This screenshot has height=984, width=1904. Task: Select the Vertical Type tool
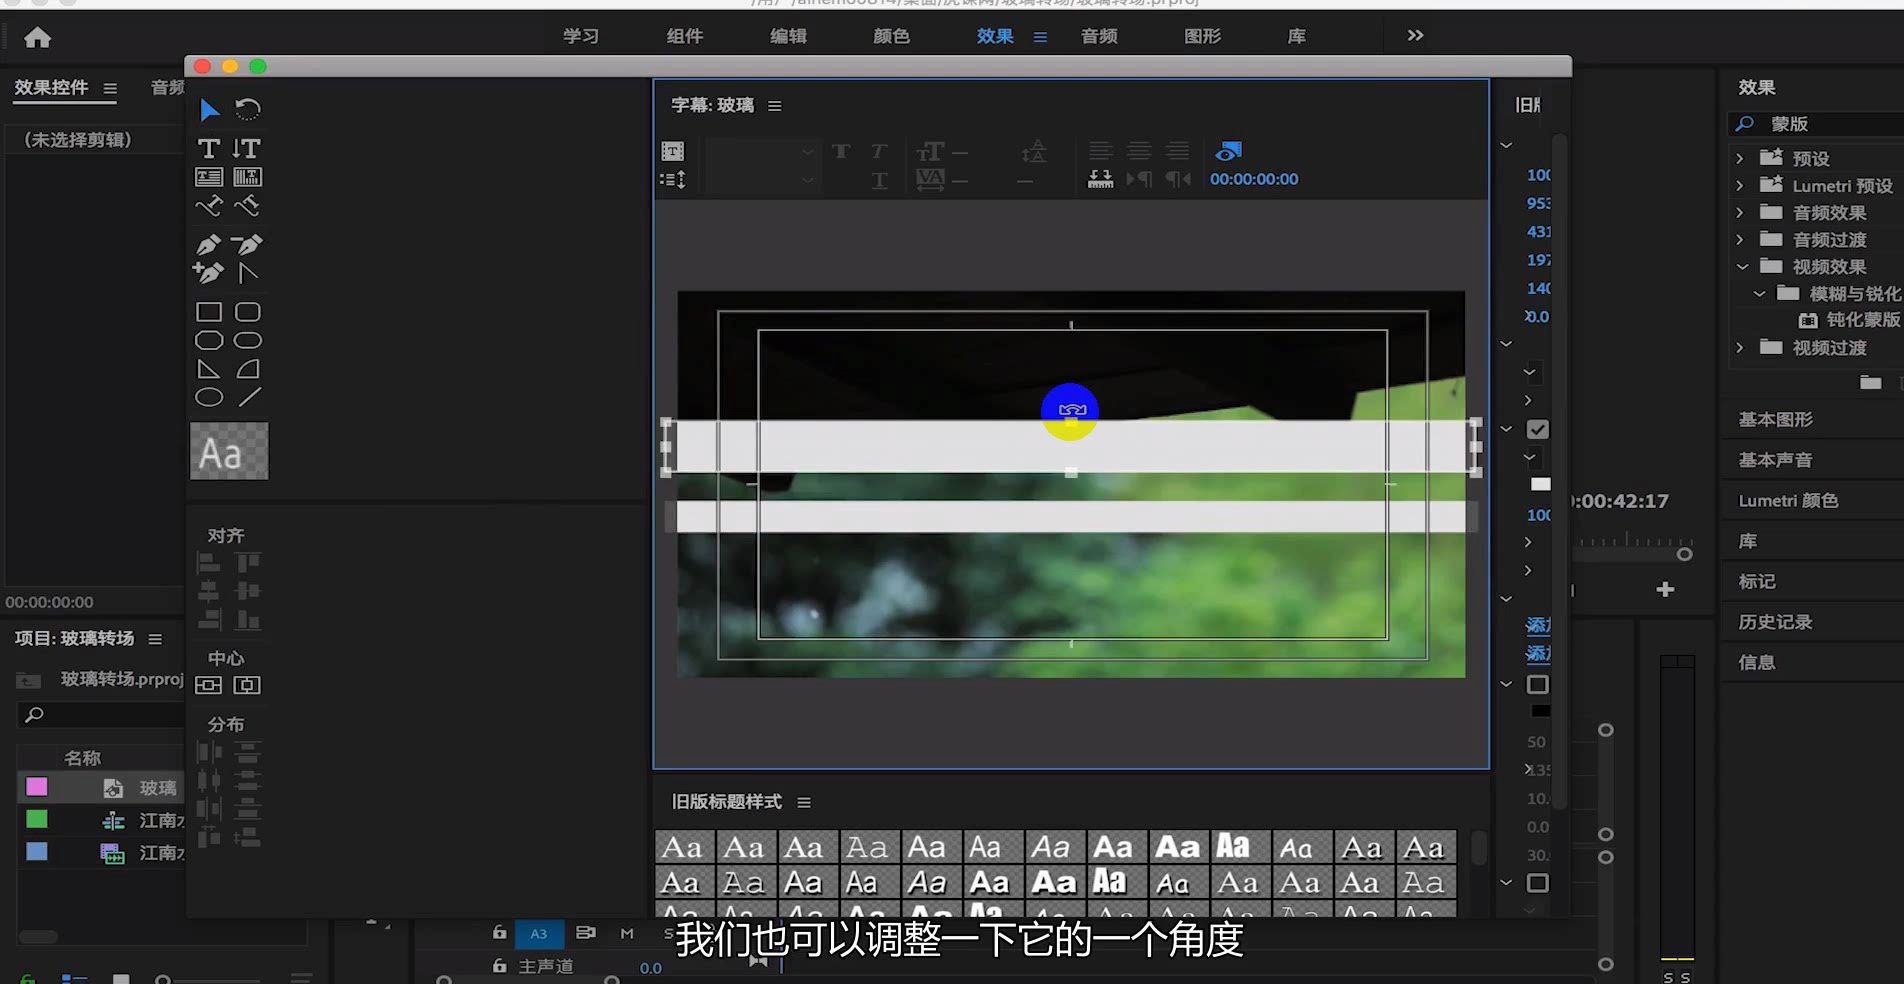coord(247,147)
